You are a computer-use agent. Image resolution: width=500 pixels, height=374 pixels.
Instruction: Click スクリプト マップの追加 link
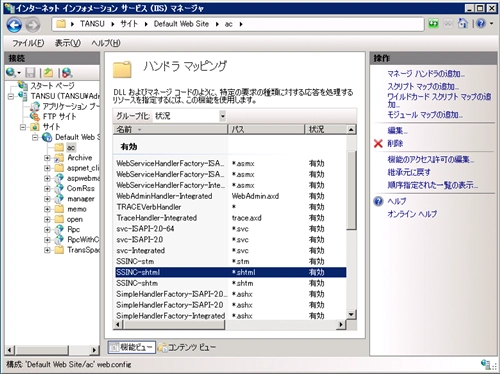tap(423, 86)
